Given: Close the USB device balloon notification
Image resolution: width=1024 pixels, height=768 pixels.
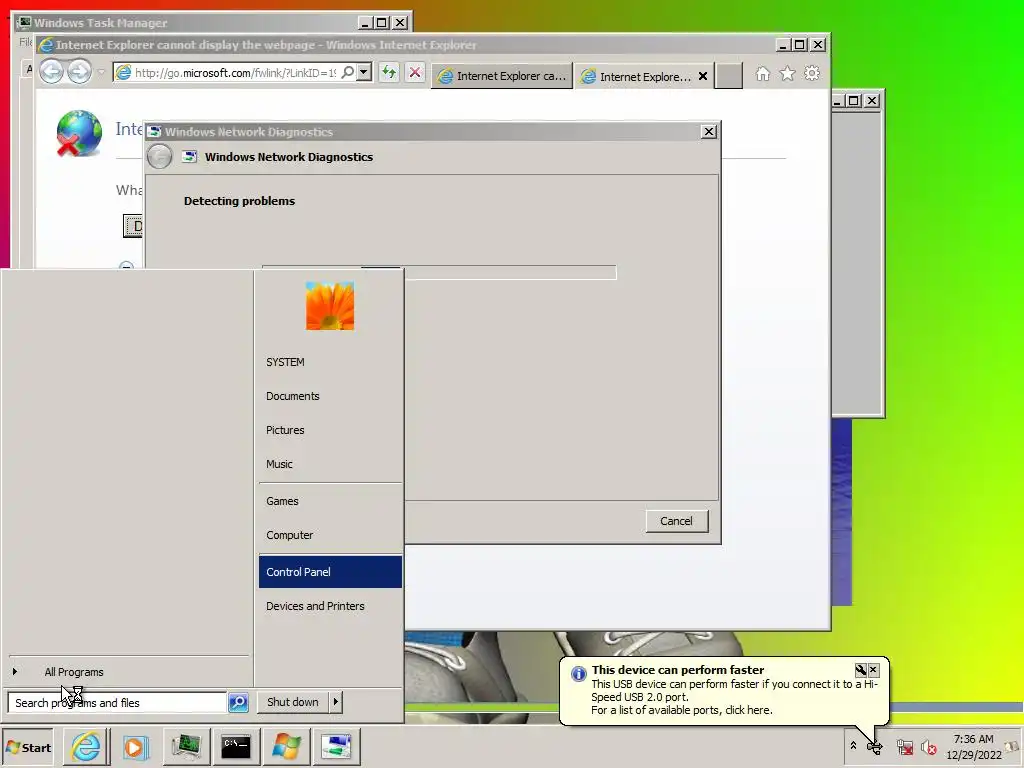Looking at the screenshot, I should click(873, 670).
